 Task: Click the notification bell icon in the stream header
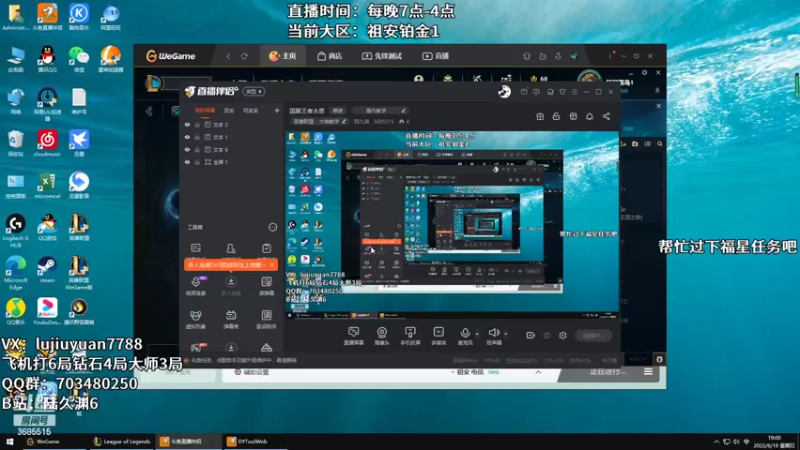(x=589, y=116)
